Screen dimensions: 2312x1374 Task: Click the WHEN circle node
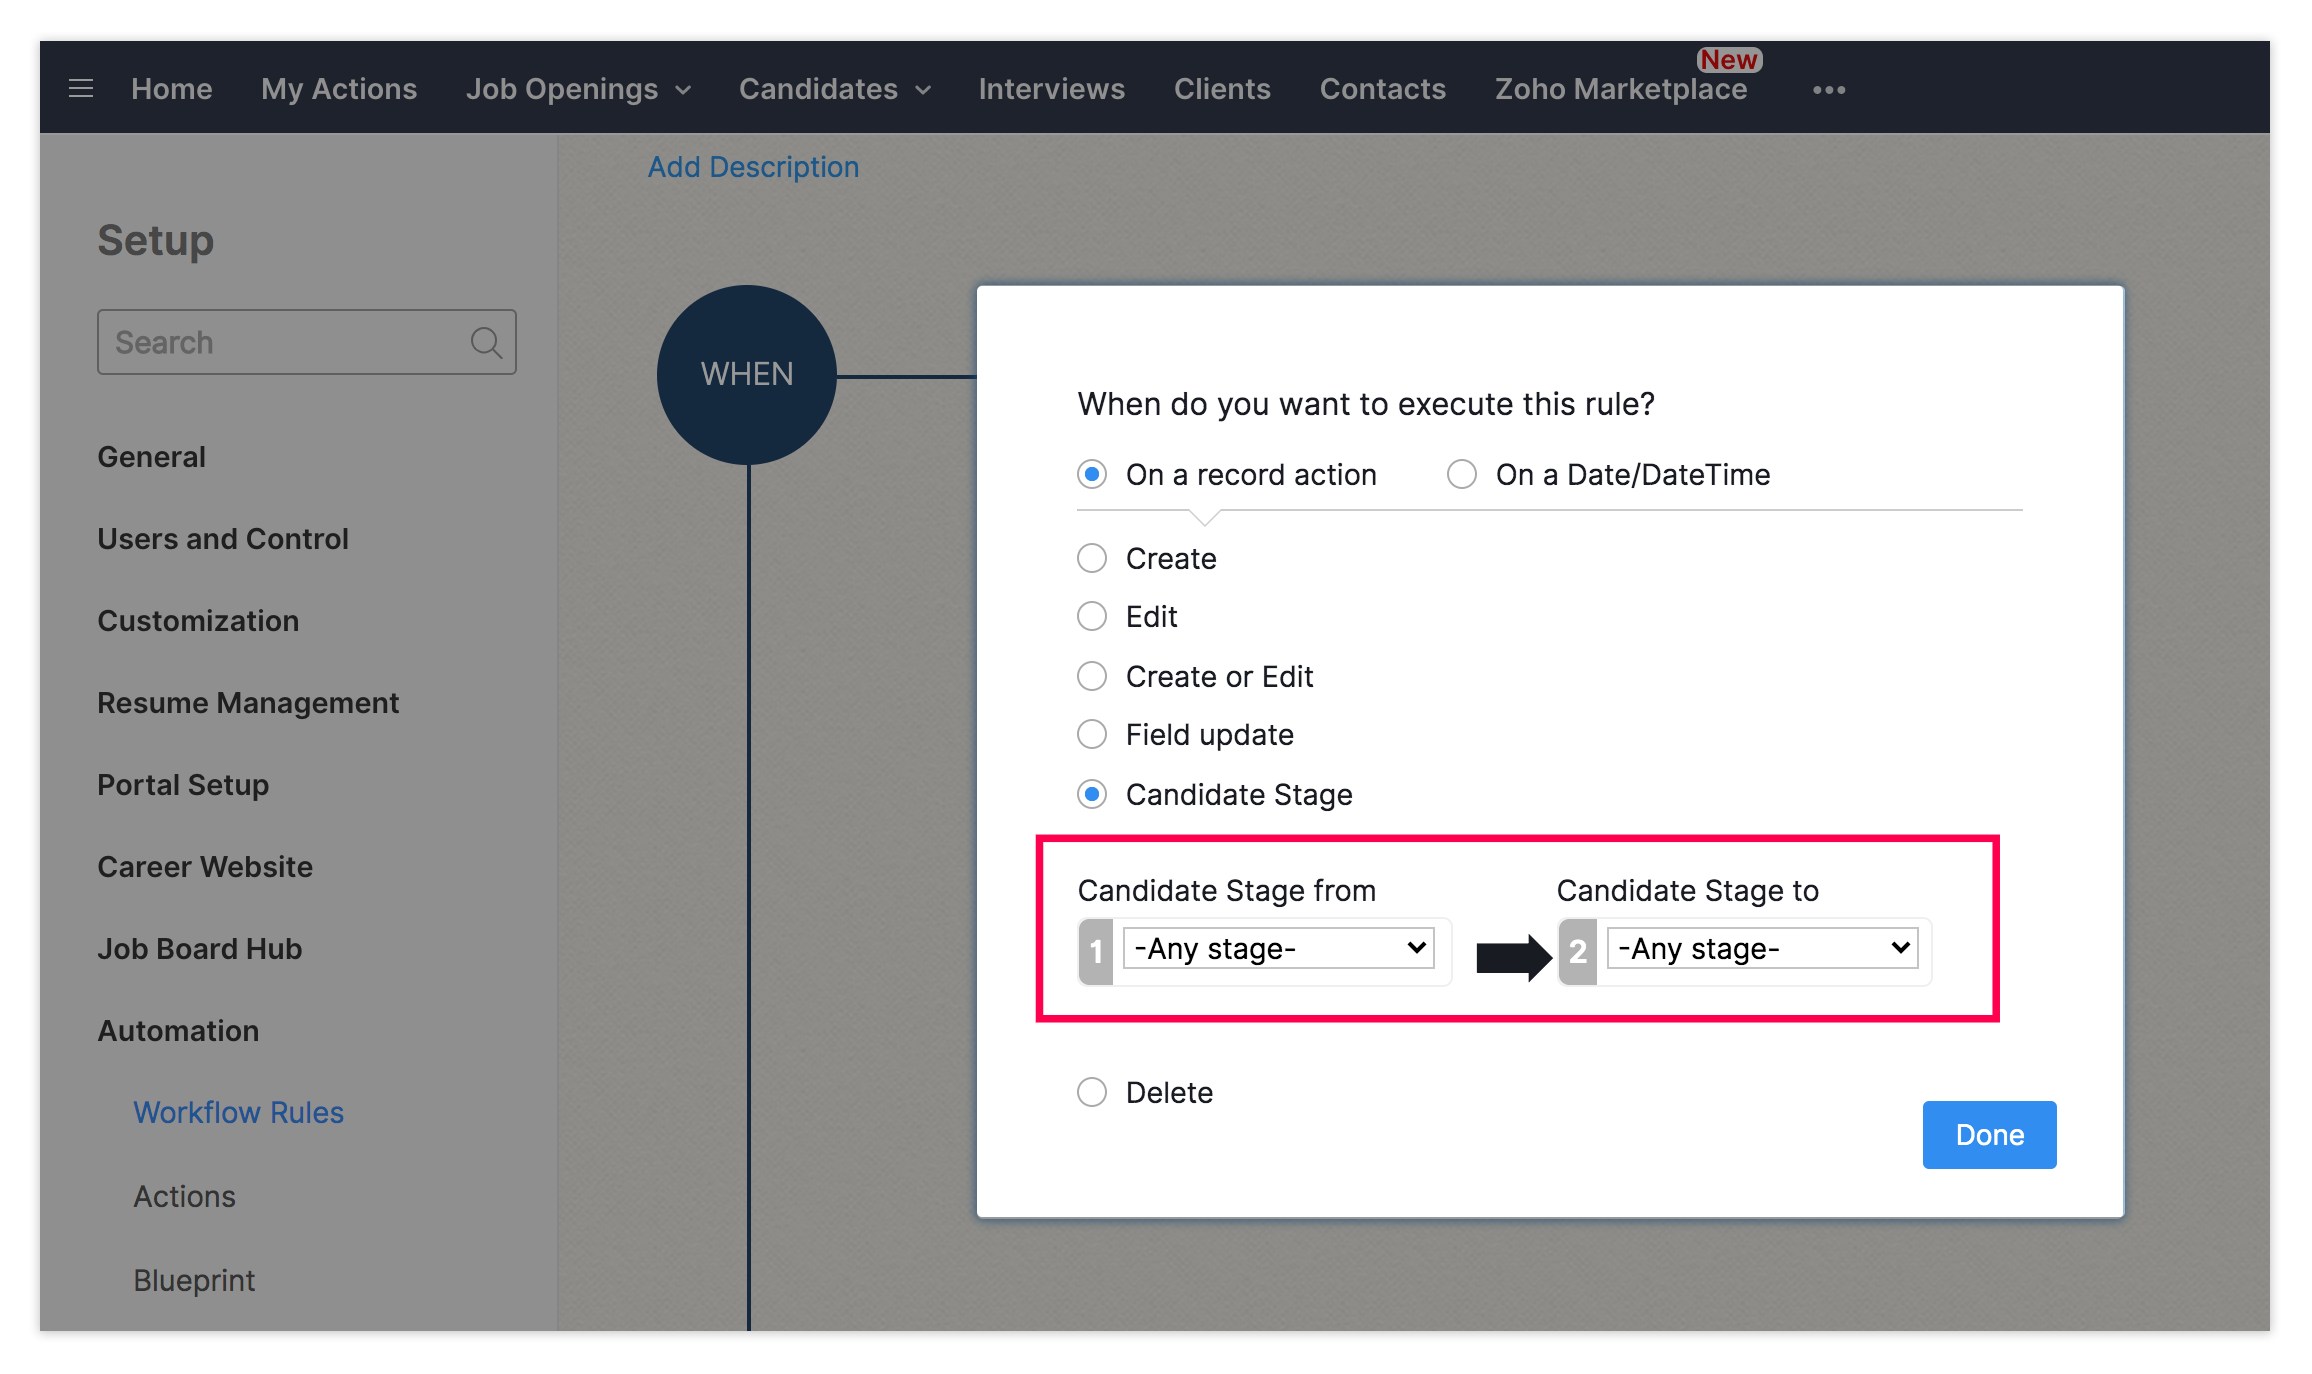tap(746, 375)
